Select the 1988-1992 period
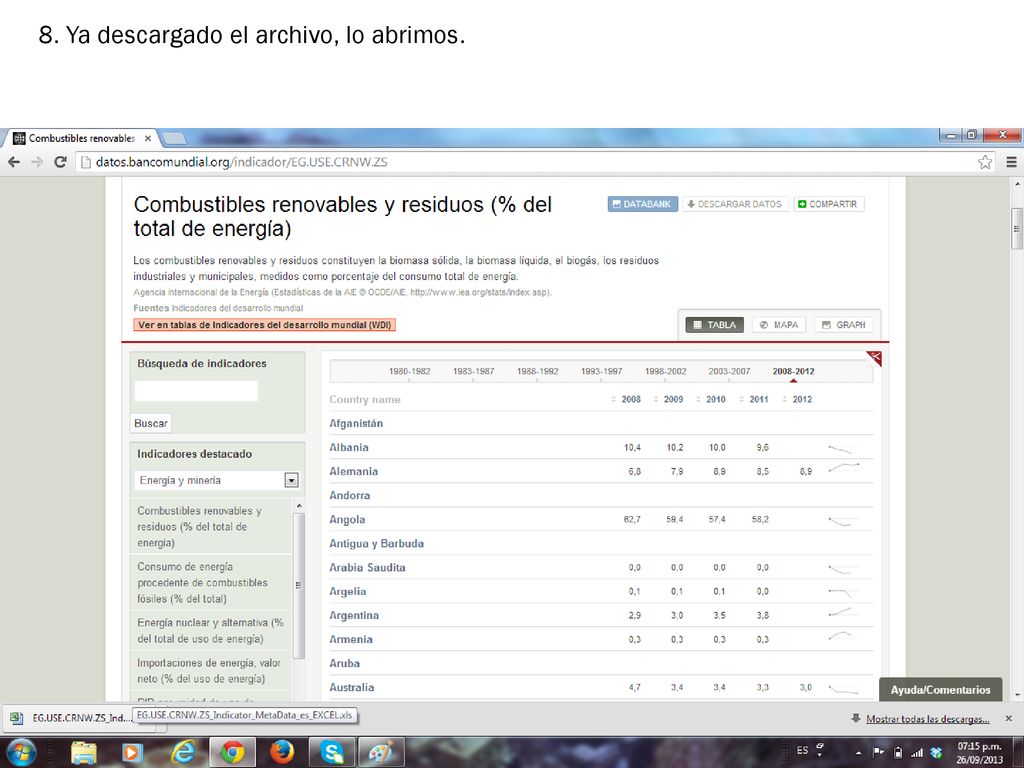The width and height of the screenshot is (1024, 768). coord(537,371)
